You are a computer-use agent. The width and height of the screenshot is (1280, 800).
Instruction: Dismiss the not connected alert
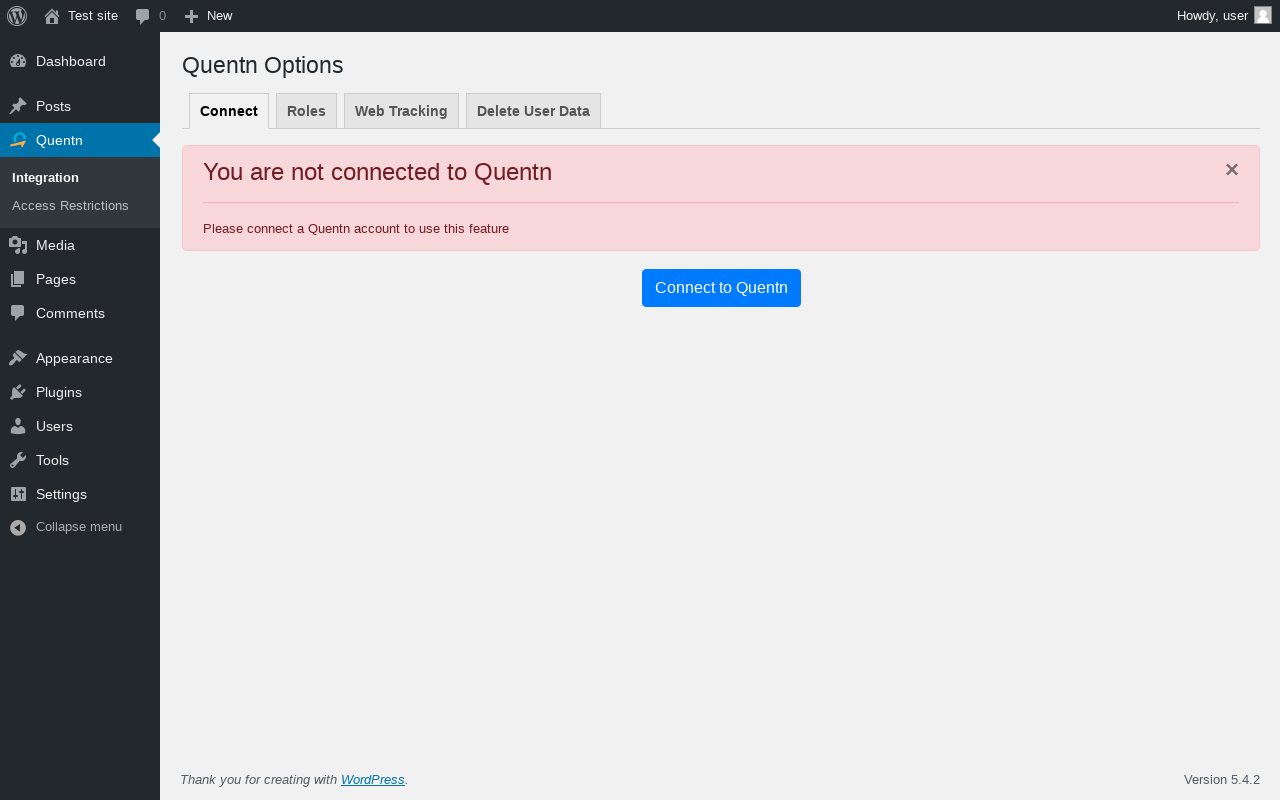[1232, 170]
